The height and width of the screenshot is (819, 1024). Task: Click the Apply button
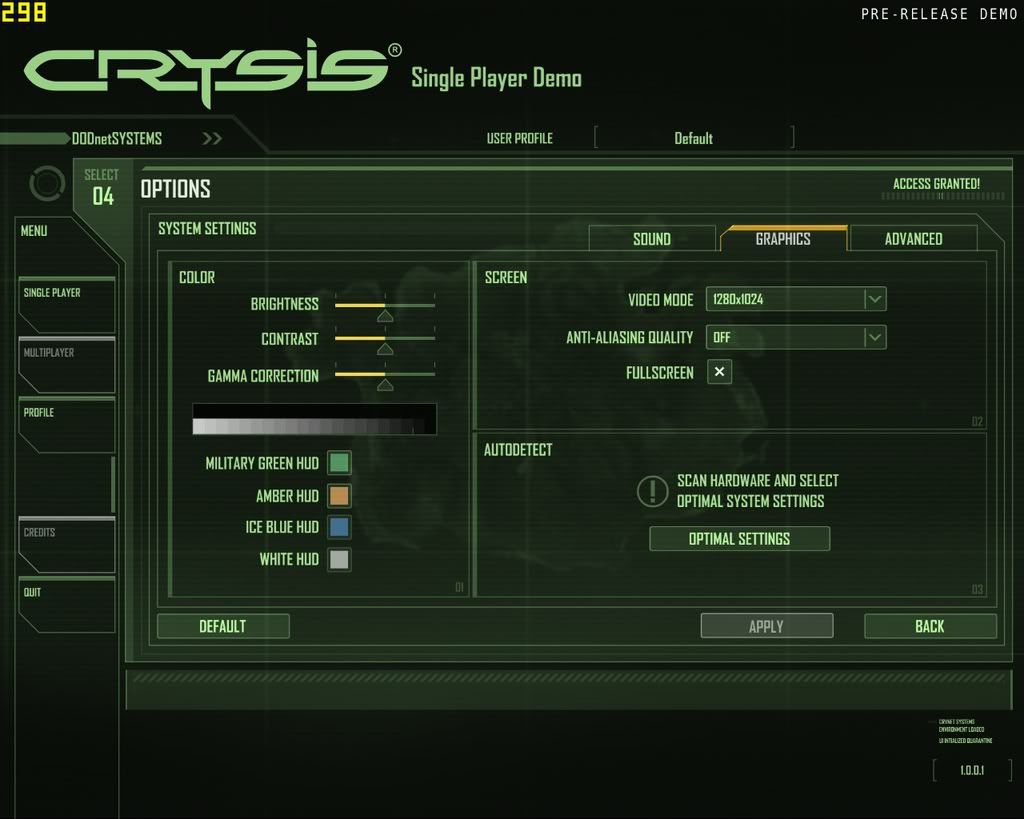click(x=767, y=626)
